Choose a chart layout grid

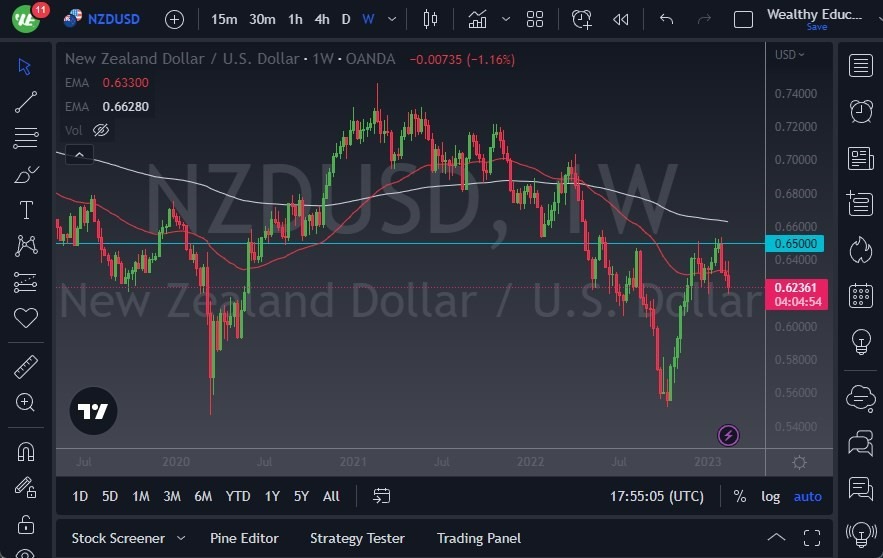[x=534, y=20]
